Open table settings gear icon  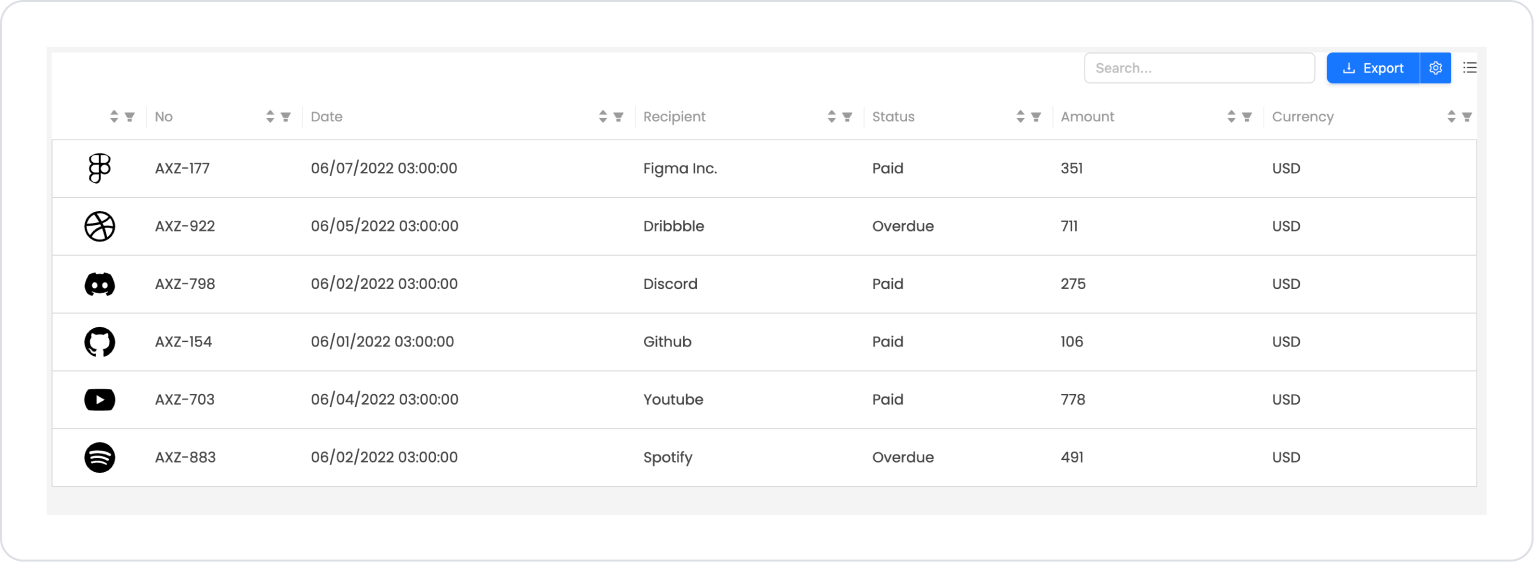[x=1435, y=68]
